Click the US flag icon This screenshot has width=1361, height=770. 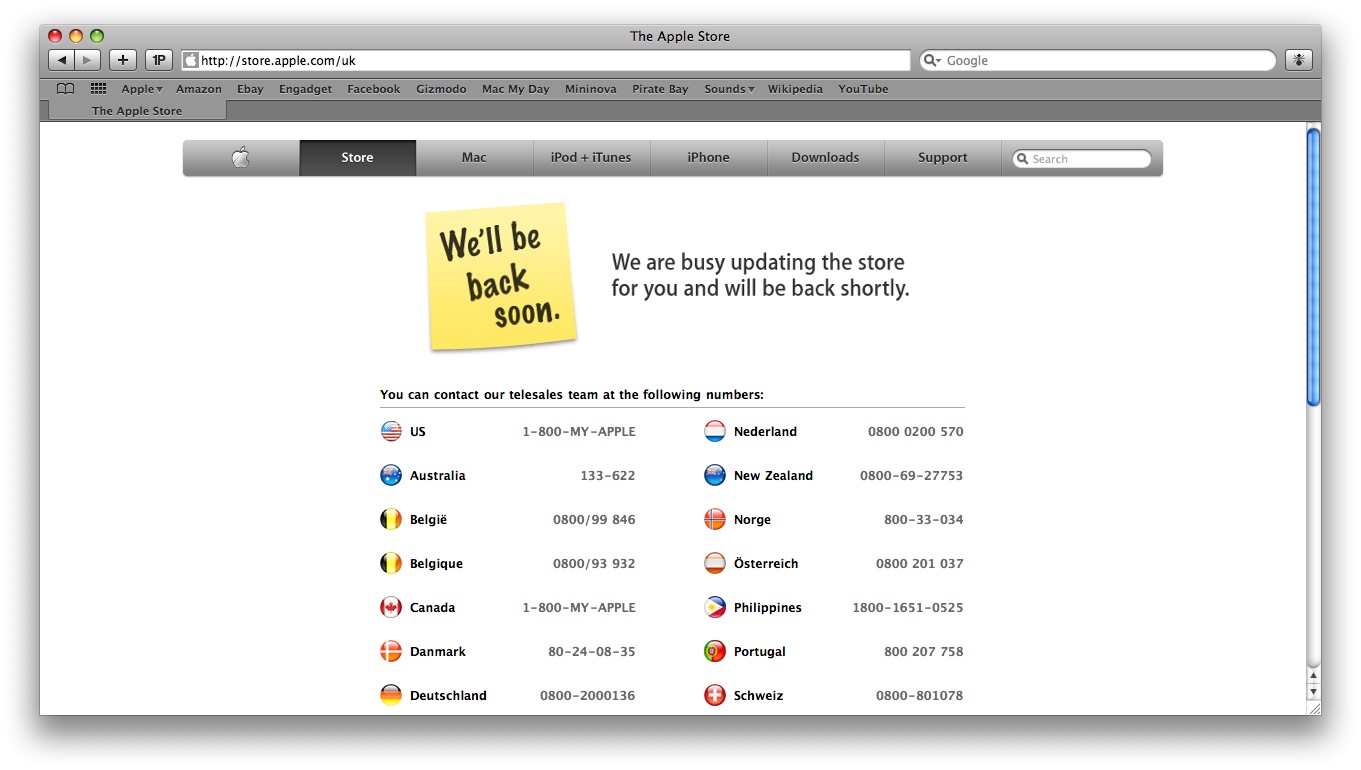(x=391, y=432)
